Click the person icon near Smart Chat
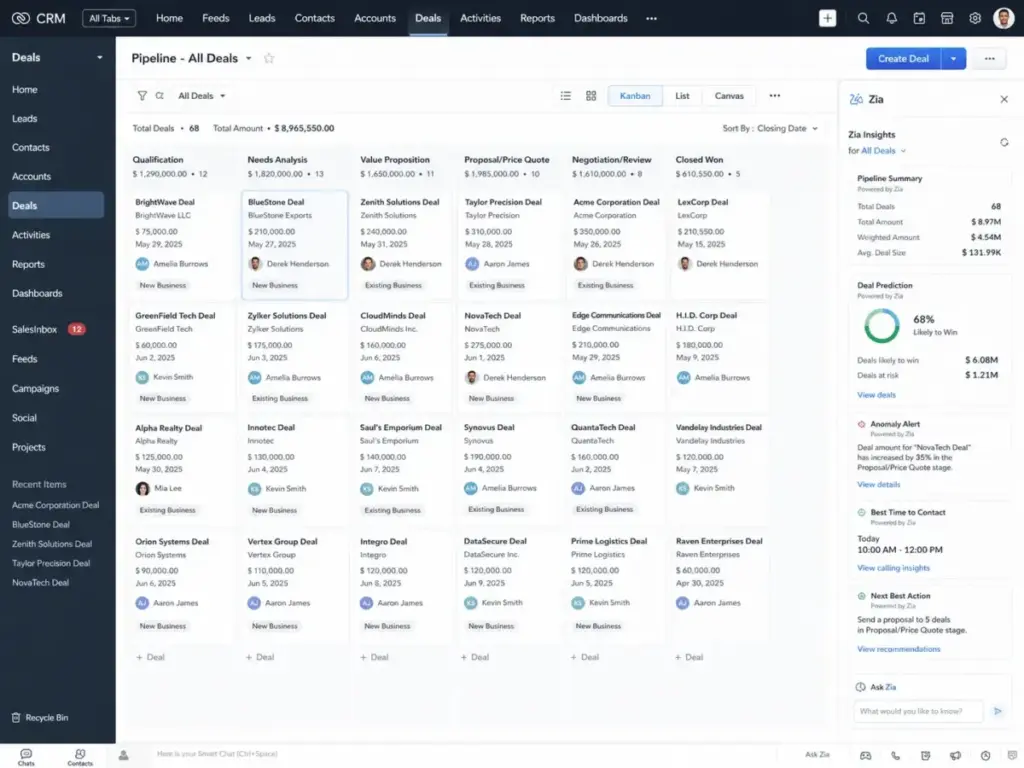The height and width of the screenshot is (768, 1024). (123, 755)
